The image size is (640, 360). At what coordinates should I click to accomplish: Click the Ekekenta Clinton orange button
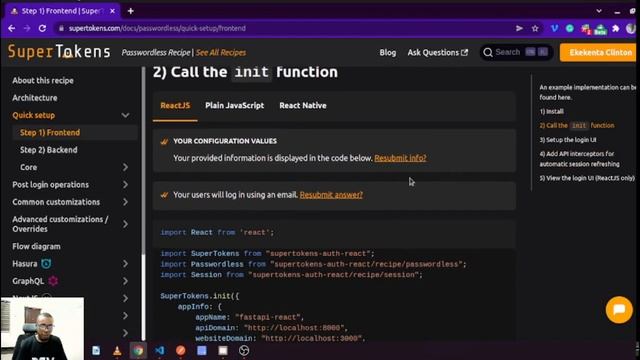[599, 53]
